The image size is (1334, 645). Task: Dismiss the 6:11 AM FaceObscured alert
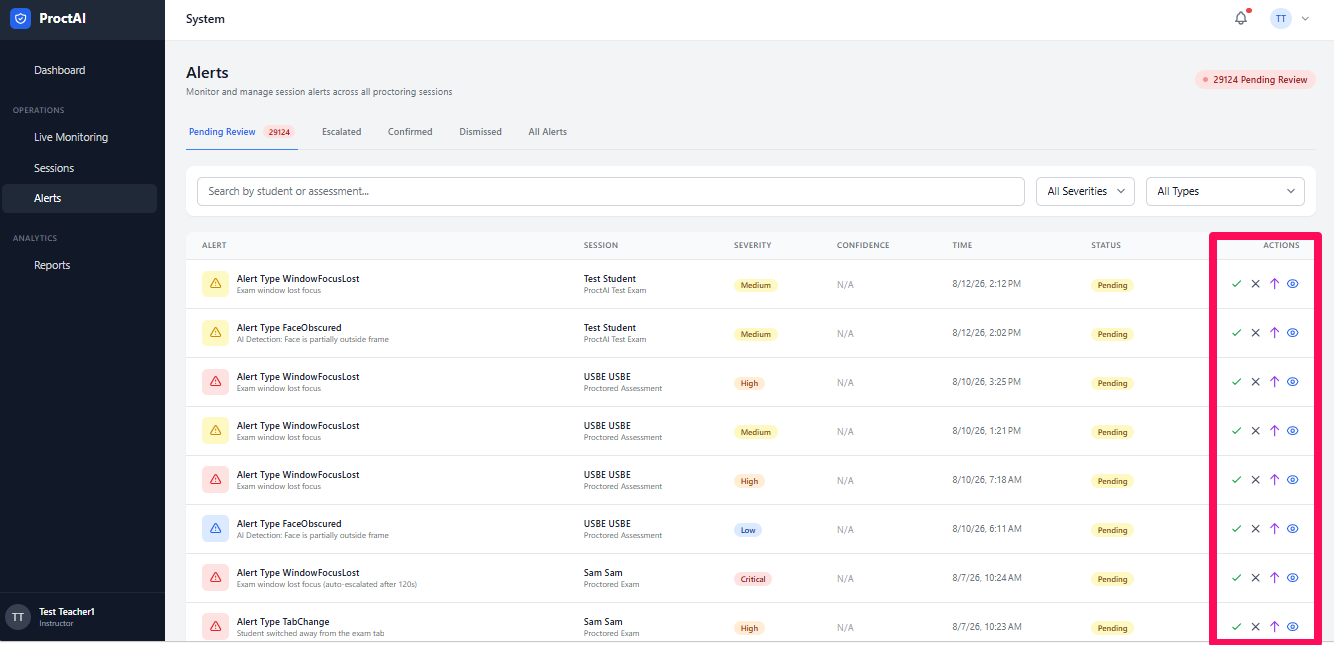1255,529
